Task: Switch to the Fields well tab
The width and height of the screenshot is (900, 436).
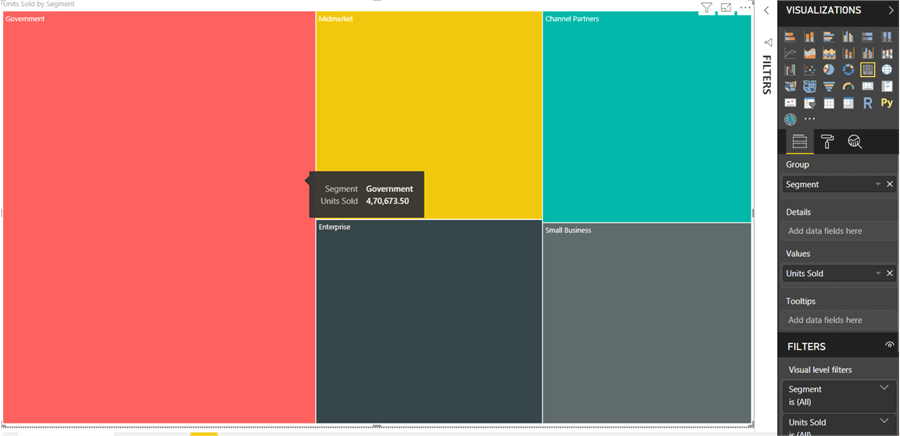Action: (800, 141)
